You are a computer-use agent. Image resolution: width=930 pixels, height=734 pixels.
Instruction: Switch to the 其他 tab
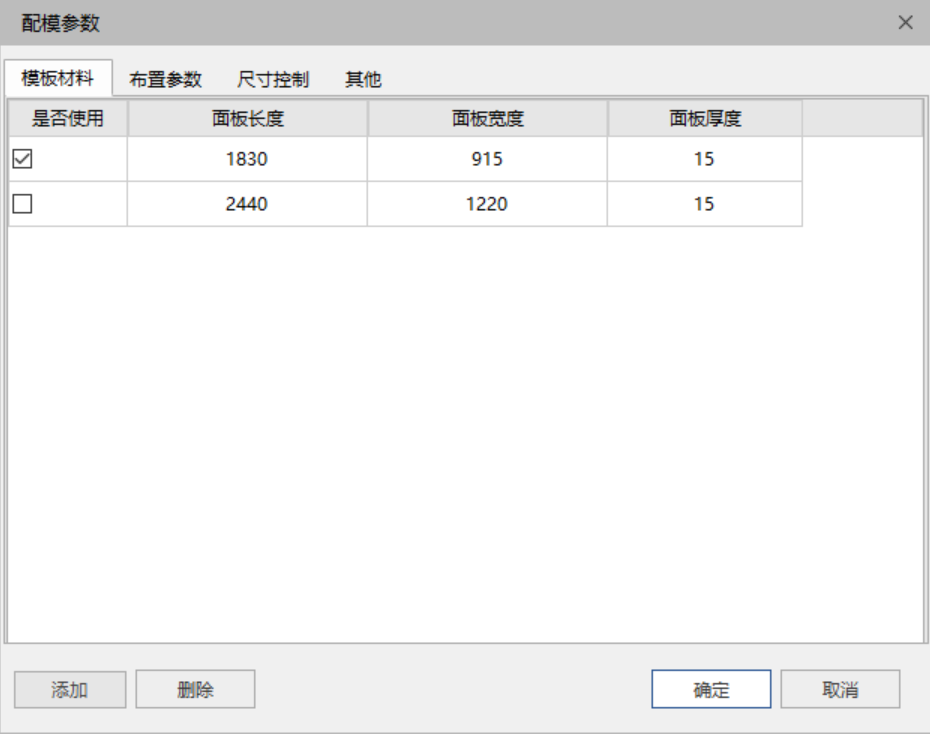(363, 79)
